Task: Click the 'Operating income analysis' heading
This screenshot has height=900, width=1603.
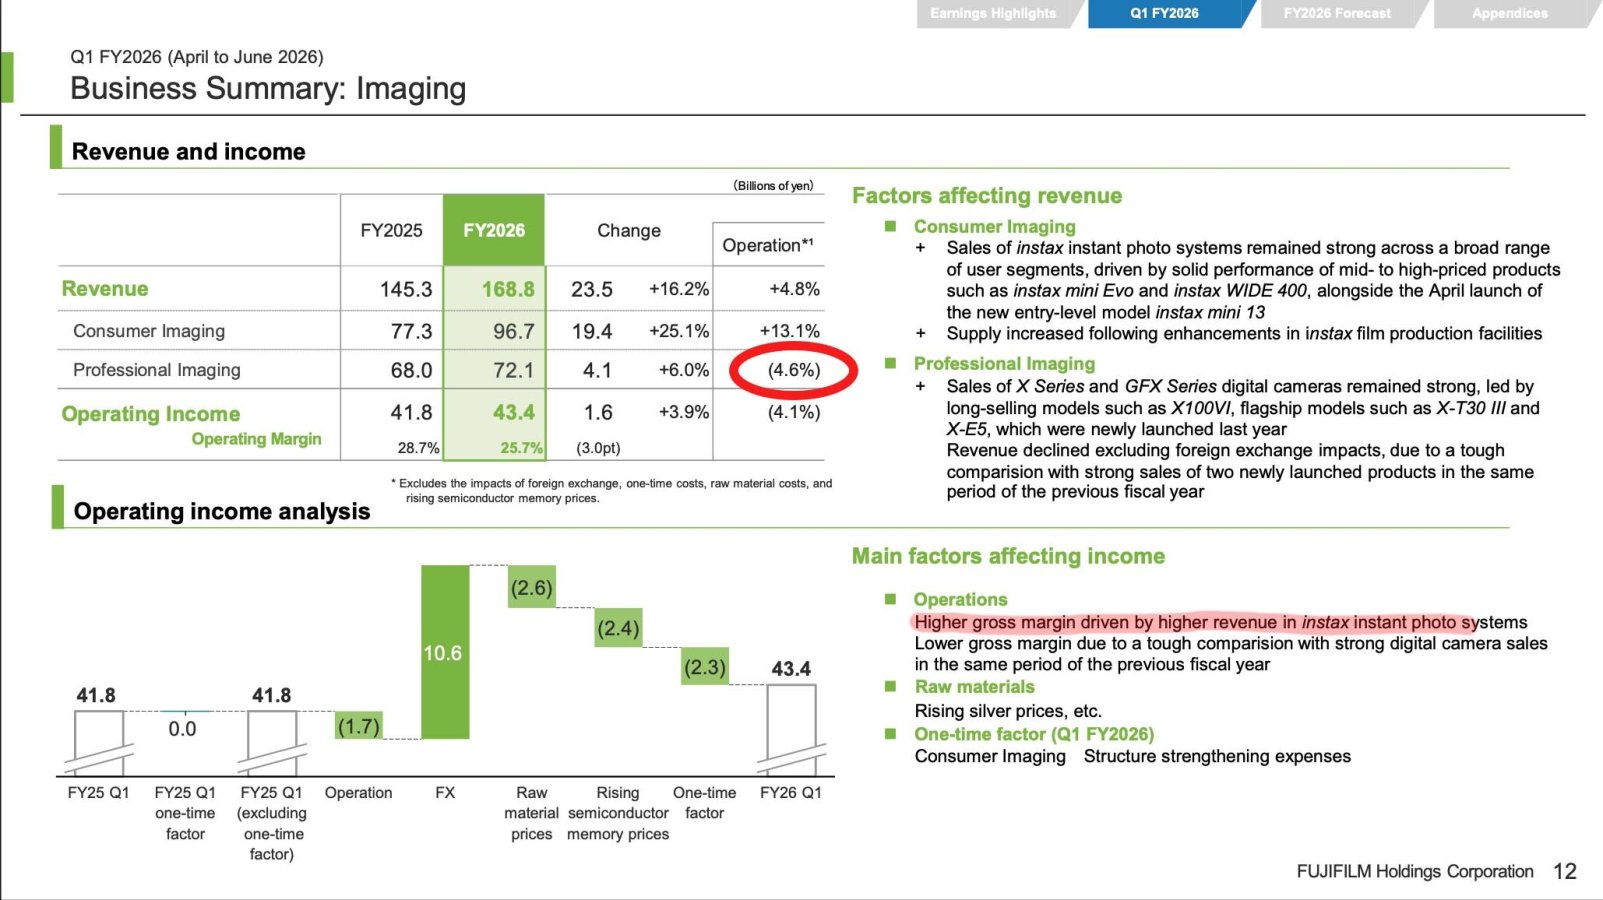Action: (x=222, y=512)
